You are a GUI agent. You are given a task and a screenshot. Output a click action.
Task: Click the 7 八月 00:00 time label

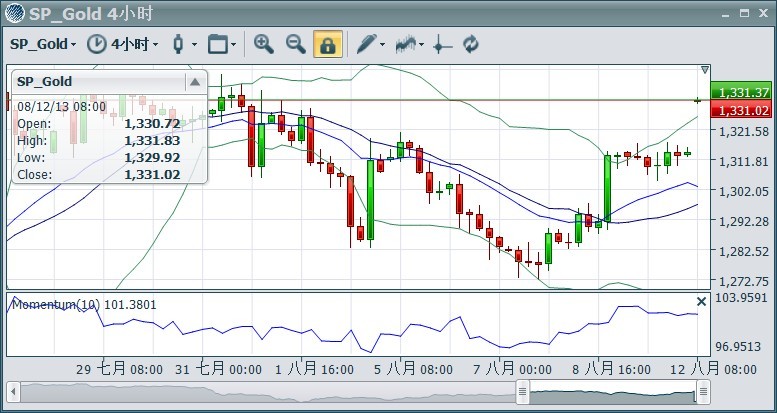(x=512, y=369)
